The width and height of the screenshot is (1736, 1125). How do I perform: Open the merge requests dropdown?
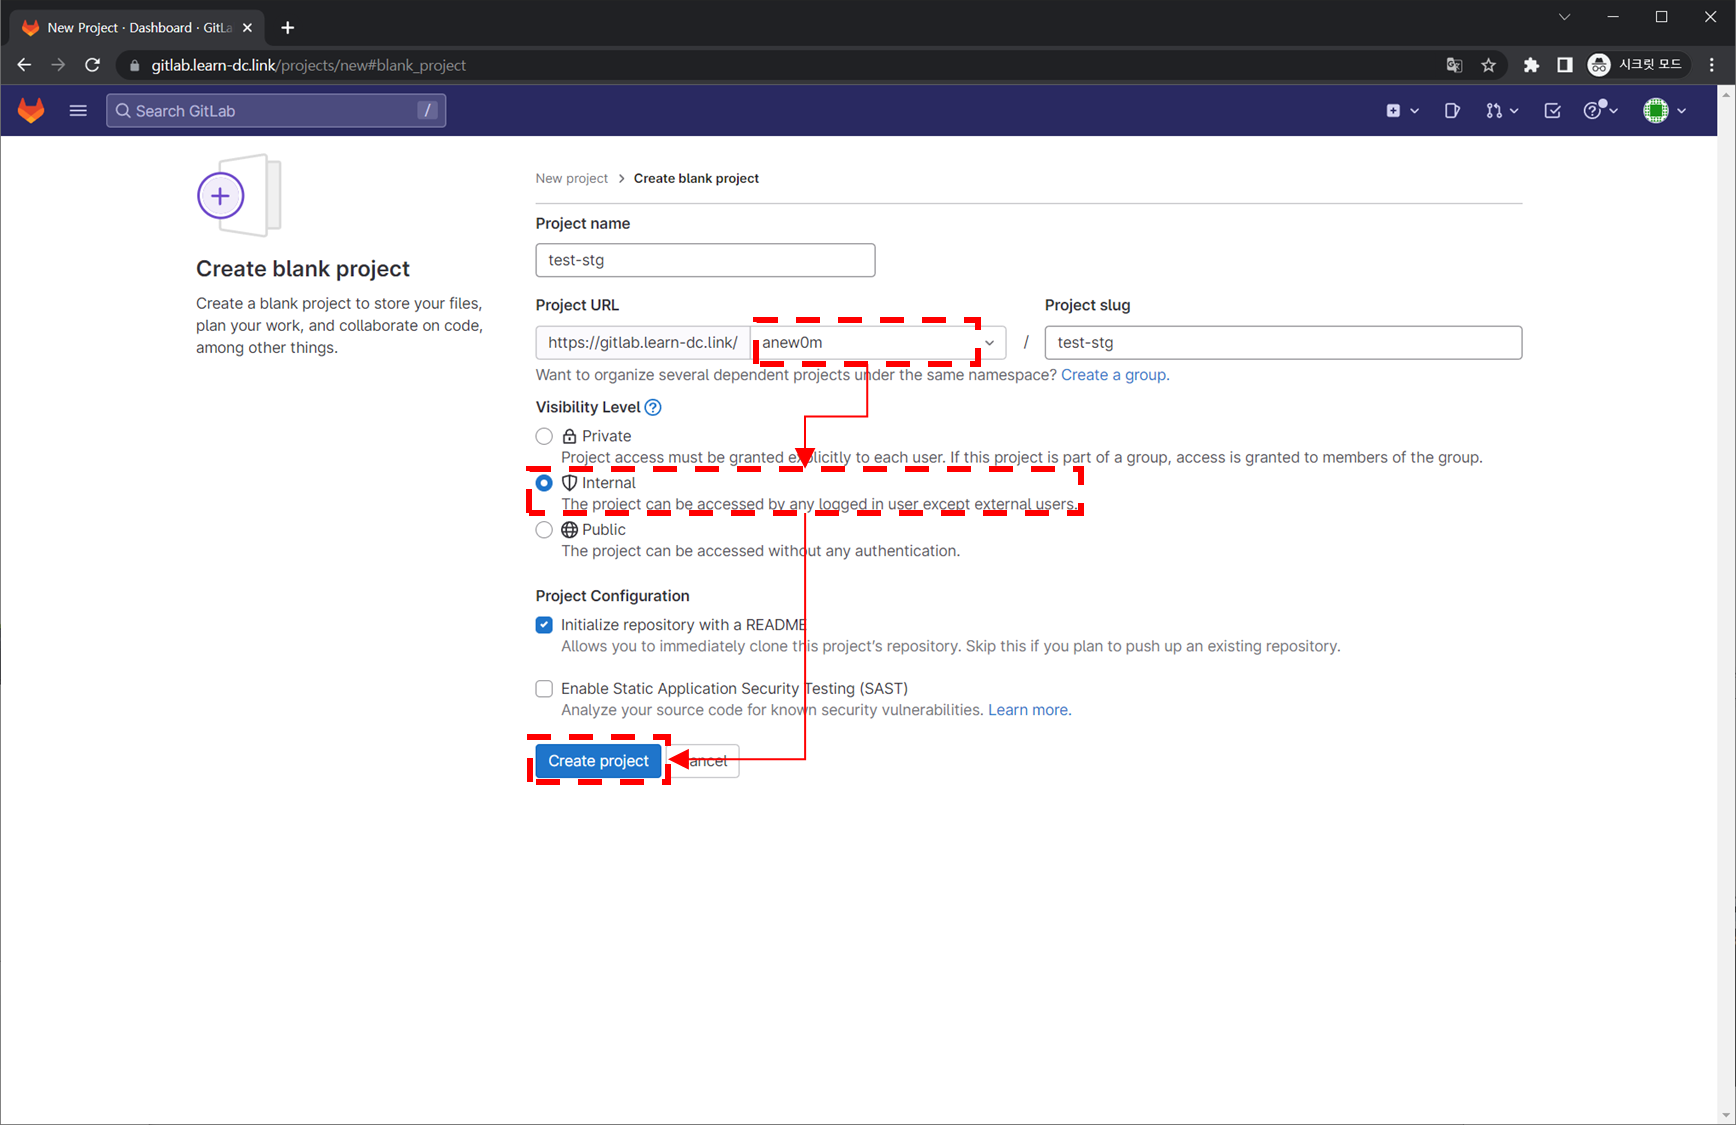(x=1501, y=111)
